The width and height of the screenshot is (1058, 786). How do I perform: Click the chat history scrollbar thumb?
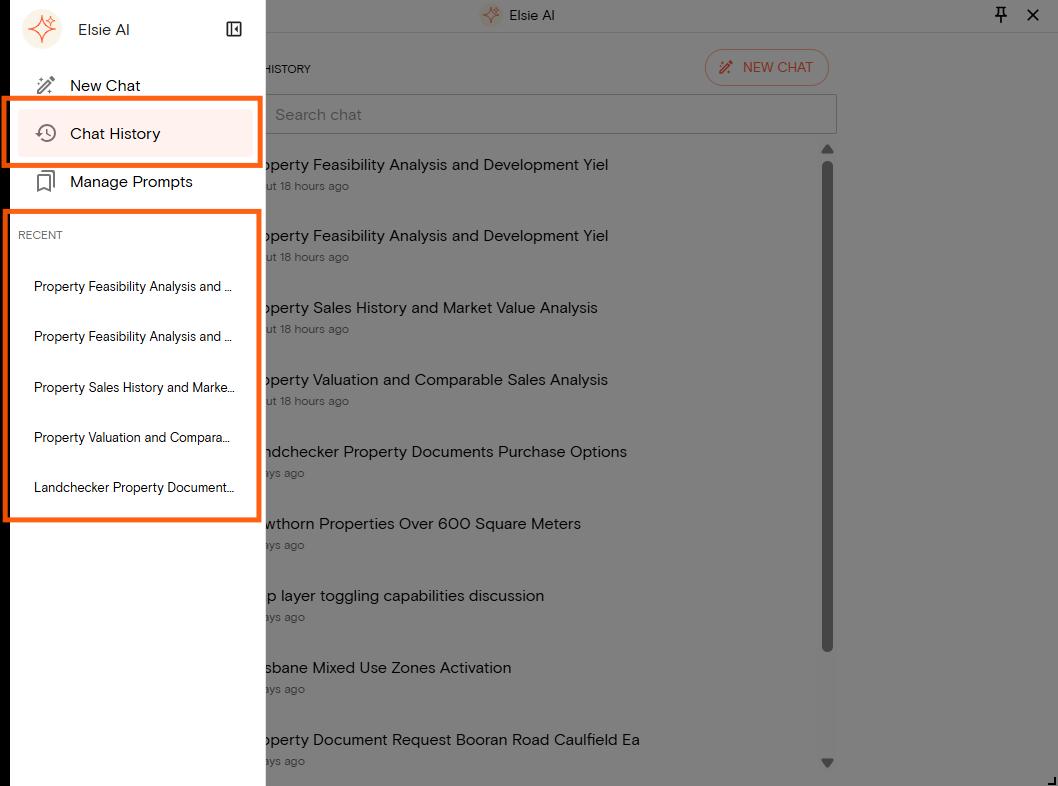tap(827, 406)
